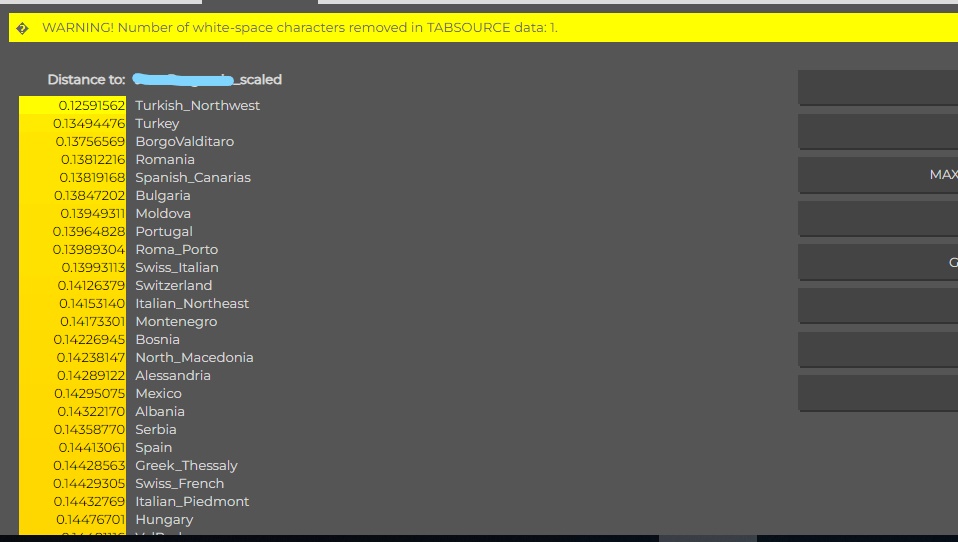
Task: Select the Turkish_Northwest population row
Action: (197, 105)
